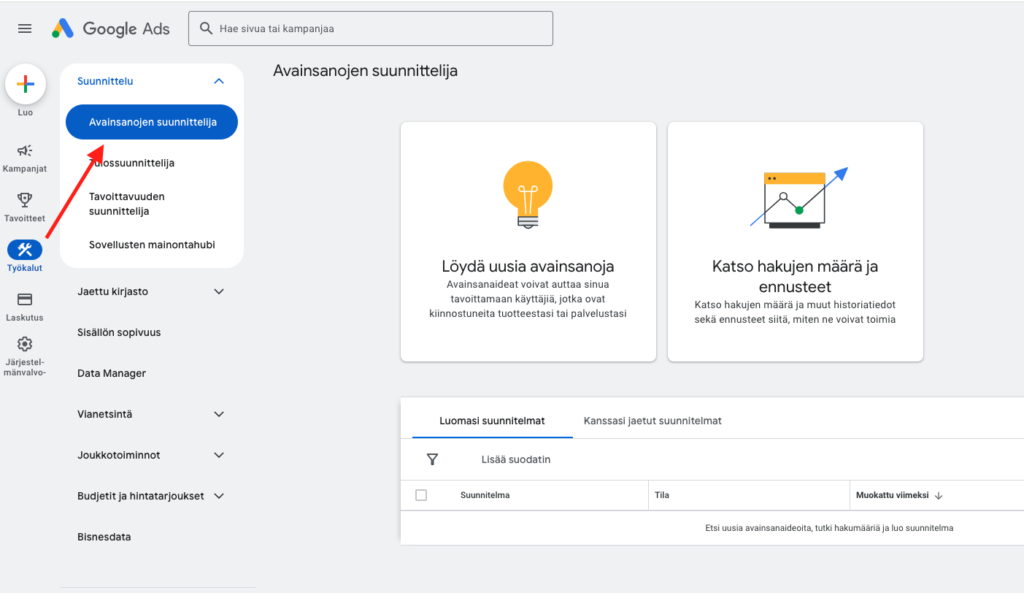1024x593 pixels.
Task: Open Katso hakujen määrä ja ennusteet card
Action: [x=795, y=241]
